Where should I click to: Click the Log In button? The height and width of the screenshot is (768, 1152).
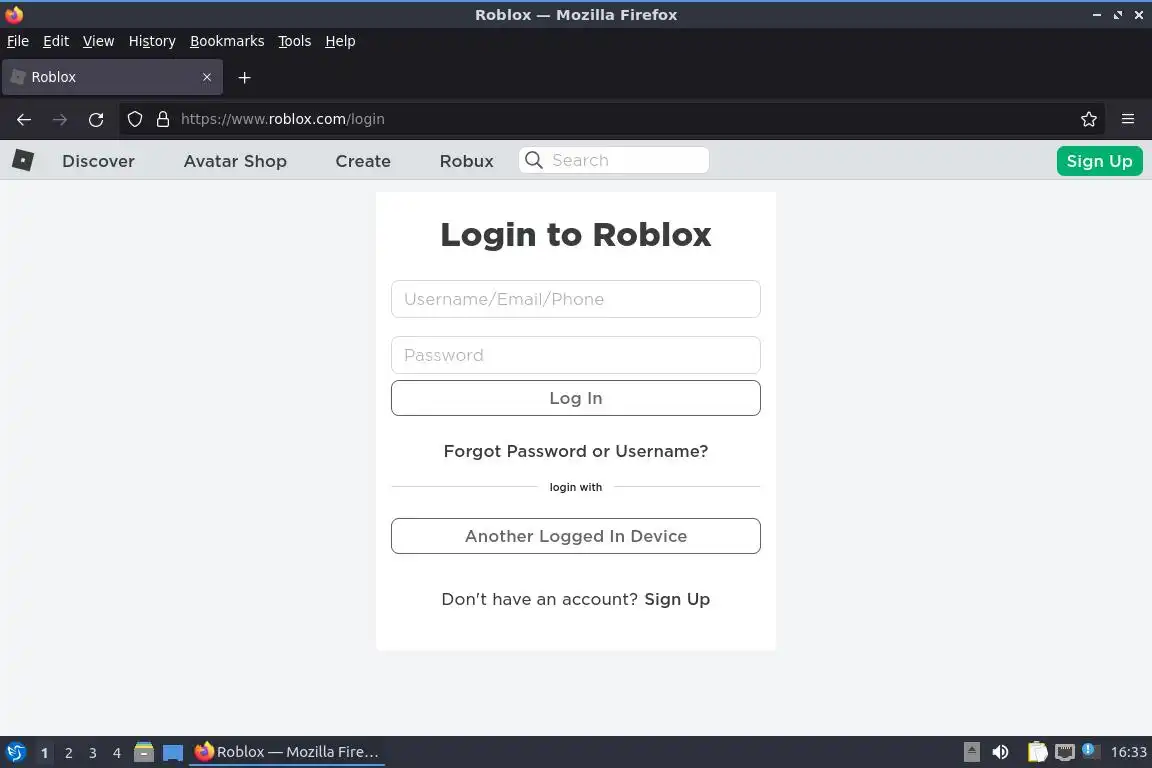point(576,398)
